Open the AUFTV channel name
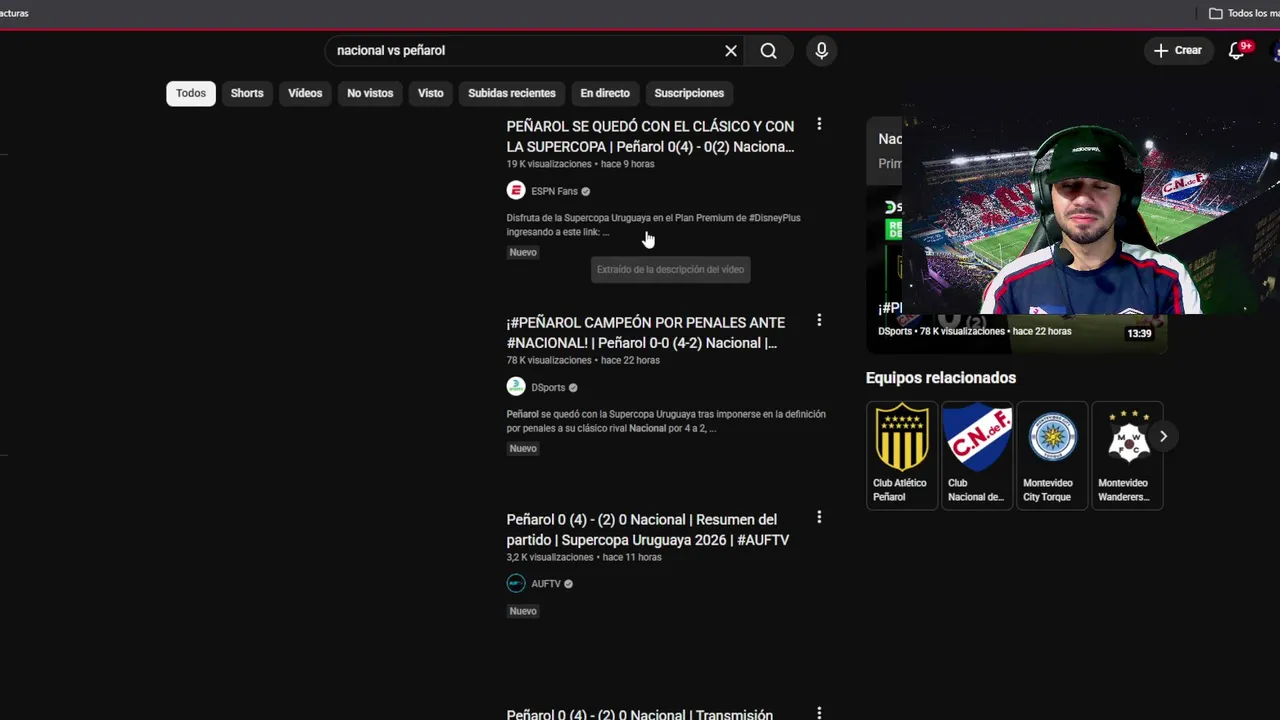The width and height of the screenshot is (1280, 720). tap(546, 584)
